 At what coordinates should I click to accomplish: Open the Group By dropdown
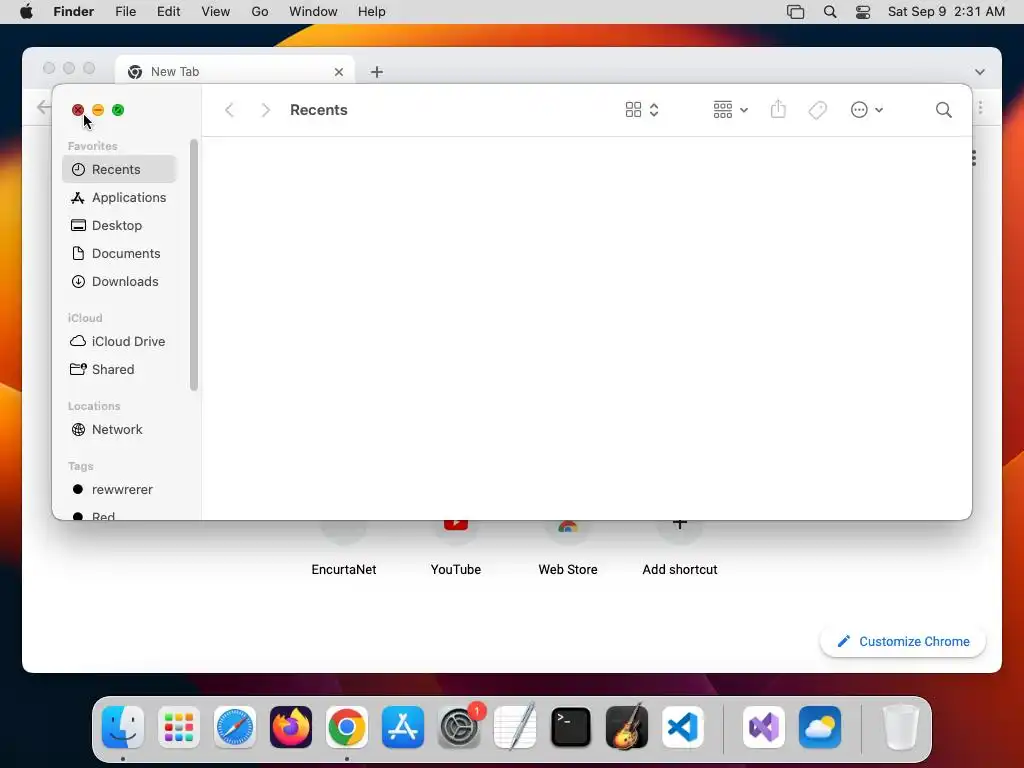(731, 110)
